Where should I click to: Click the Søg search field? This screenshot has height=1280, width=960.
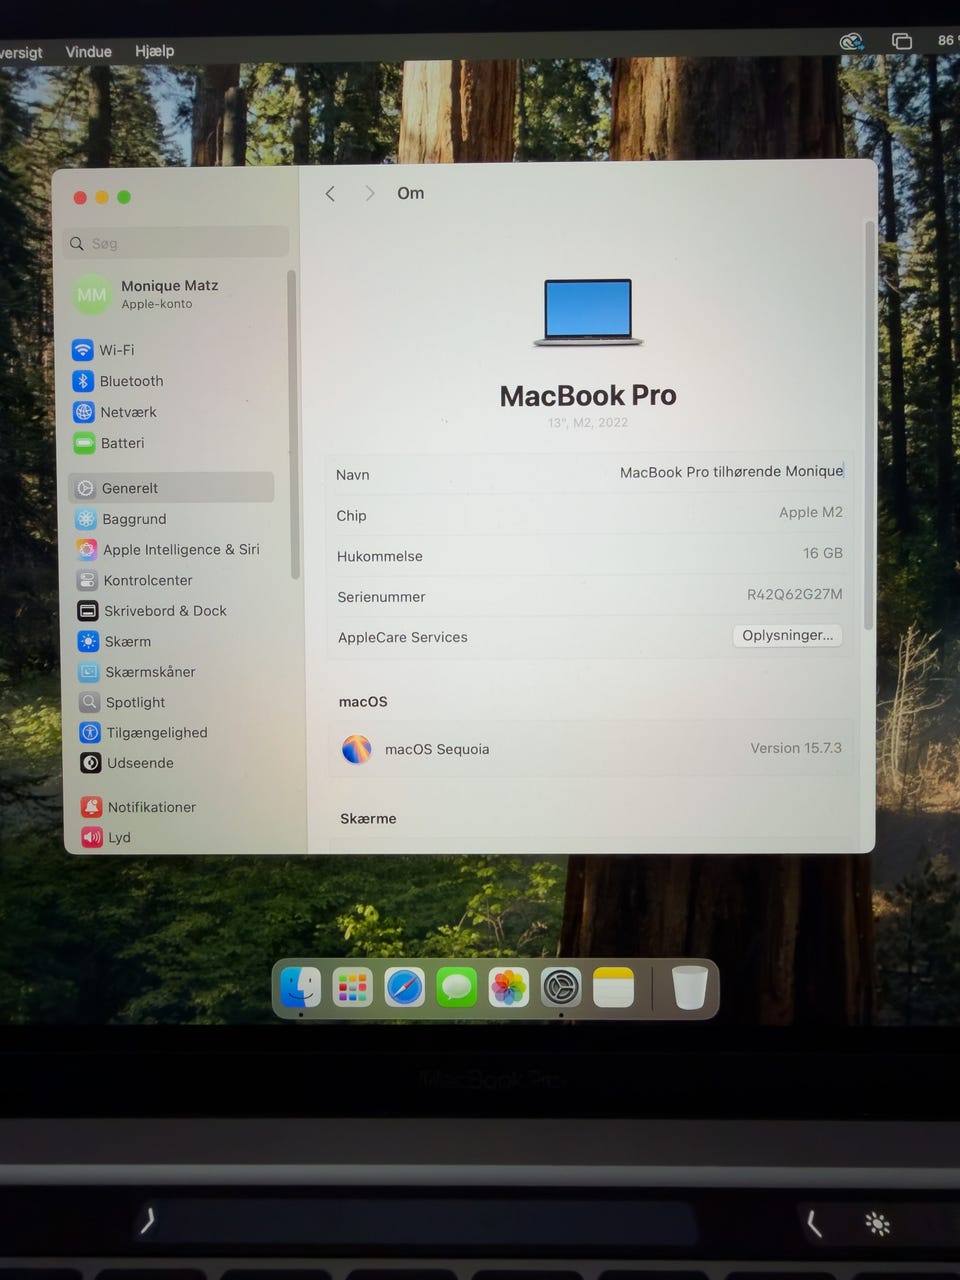coord(177,243)
